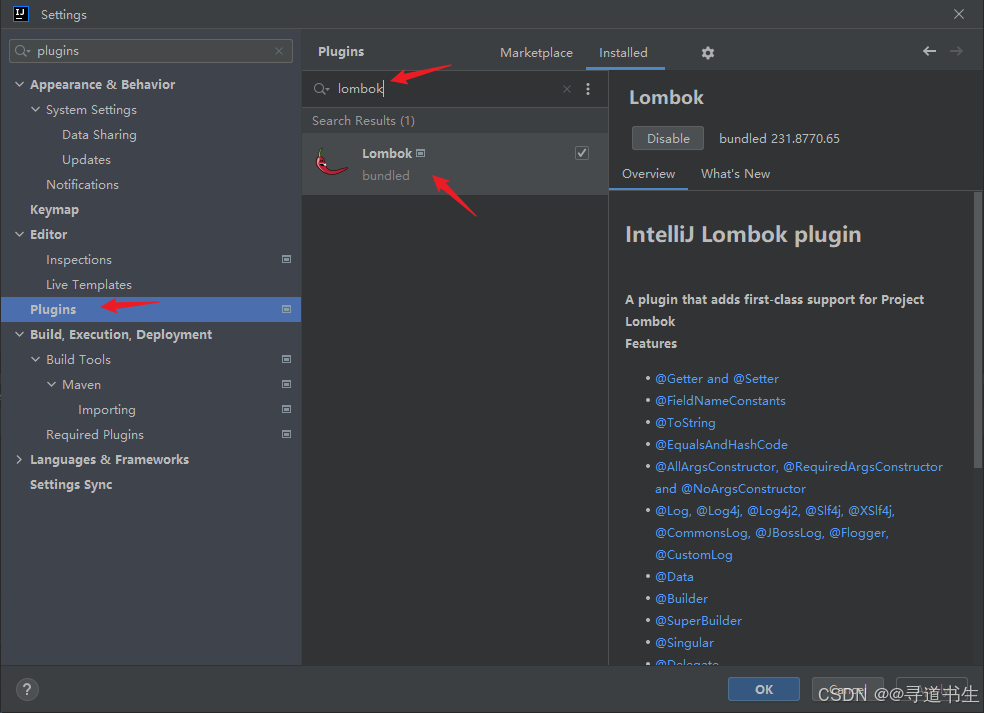Screen dimensions: 984x713
Task: Open the @Getter and @Setter link
Action: (x=717, y=378)
